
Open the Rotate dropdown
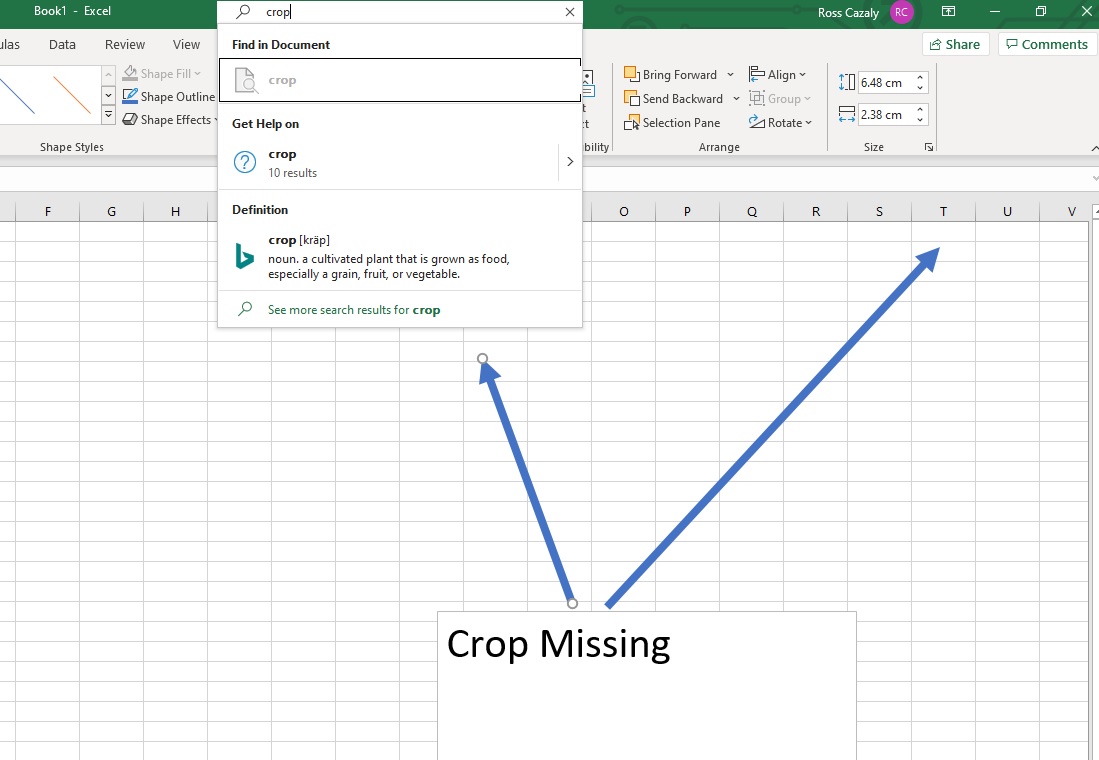[780, 123]
